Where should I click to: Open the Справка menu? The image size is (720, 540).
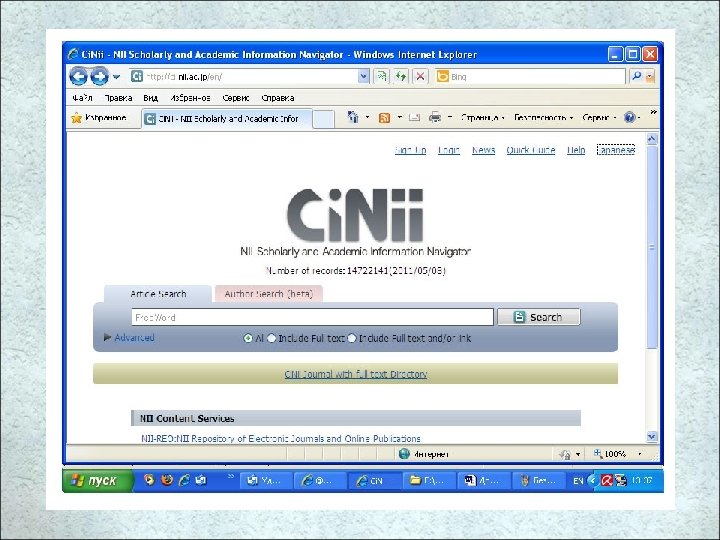278,98
